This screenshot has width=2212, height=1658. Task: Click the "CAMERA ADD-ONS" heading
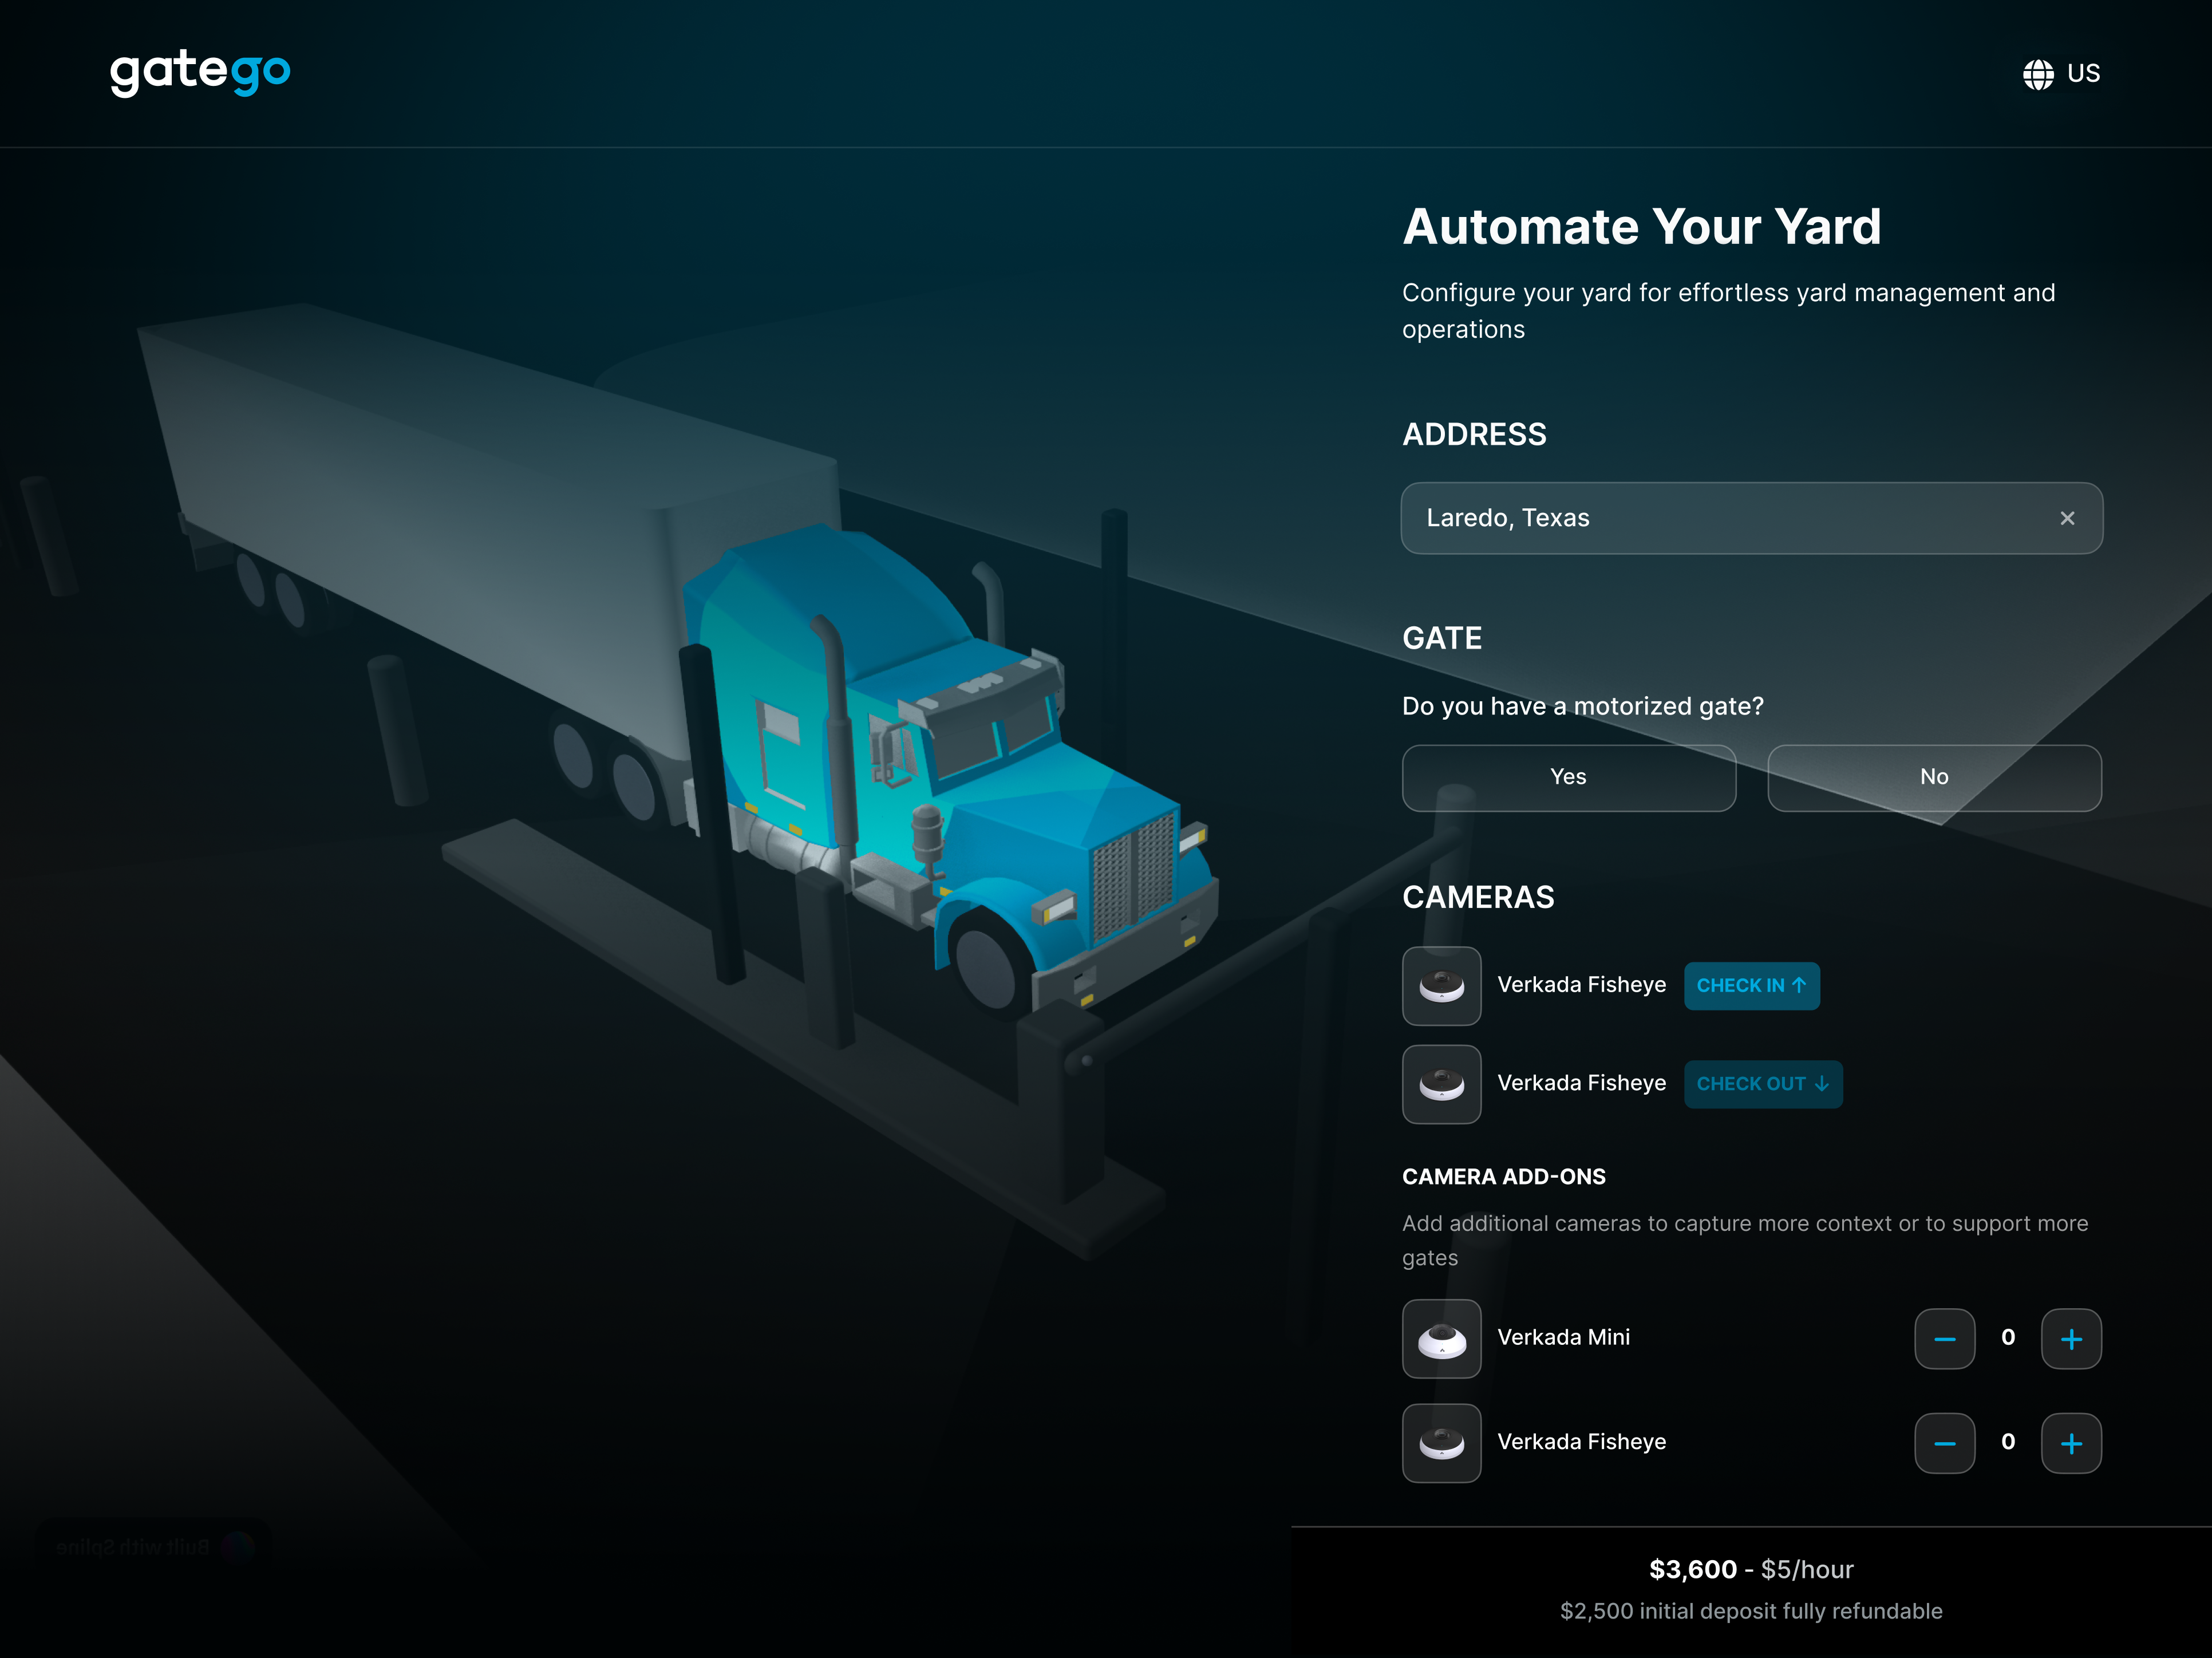click(1504, 1177)
